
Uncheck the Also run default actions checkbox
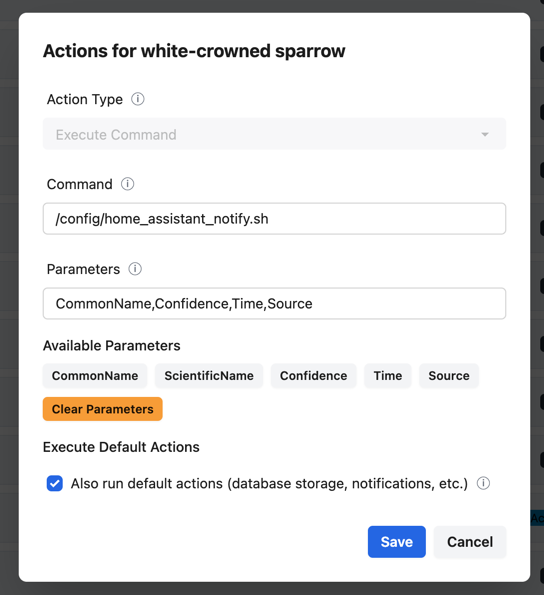55,483
